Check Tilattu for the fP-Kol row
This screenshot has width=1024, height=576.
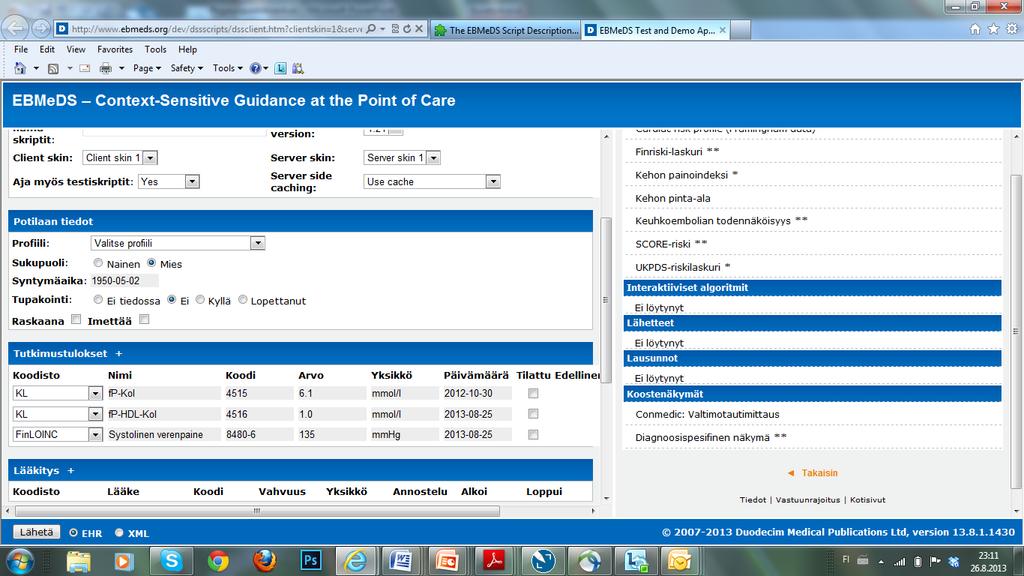[x=533, y=393]
